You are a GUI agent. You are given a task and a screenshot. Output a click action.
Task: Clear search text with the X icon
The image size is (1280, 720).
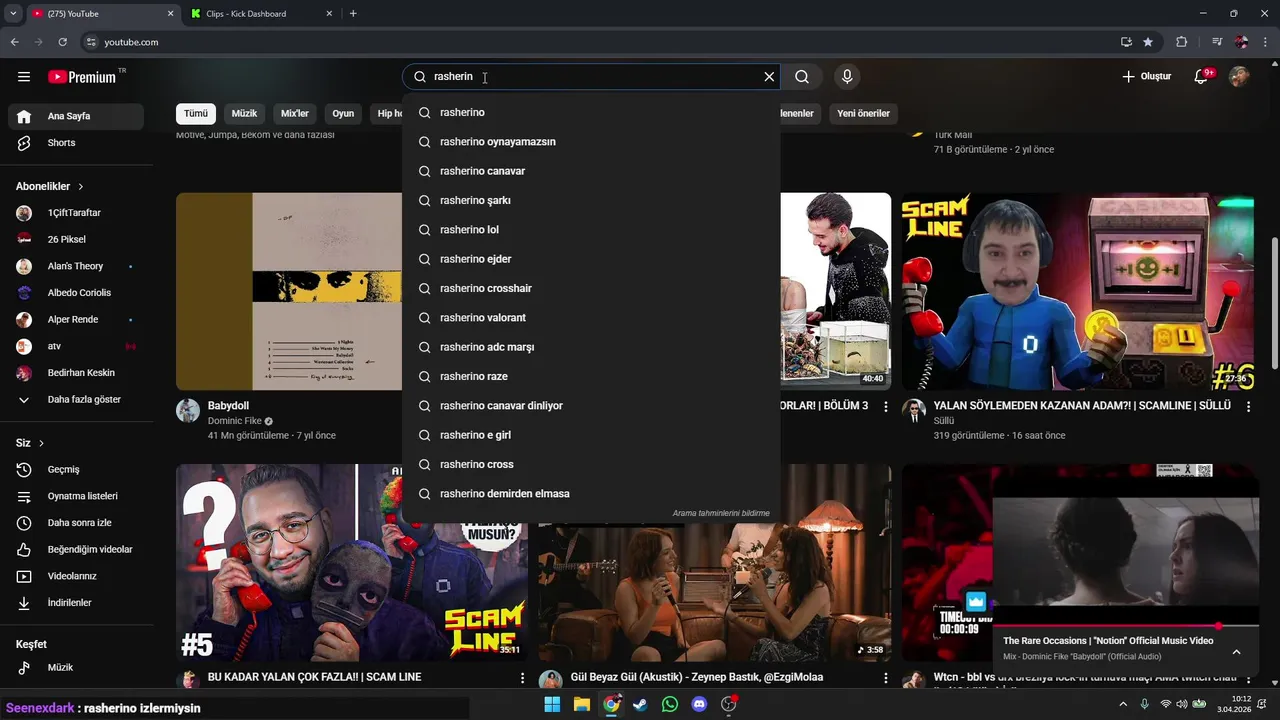pos(769,77)
